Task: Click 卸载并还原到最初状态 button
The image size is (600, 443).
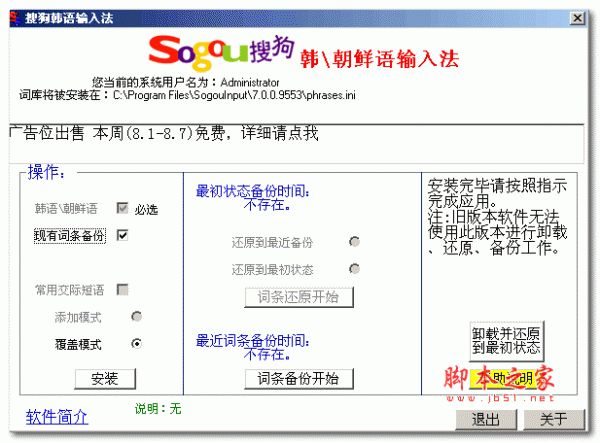Action: [506, 341]
